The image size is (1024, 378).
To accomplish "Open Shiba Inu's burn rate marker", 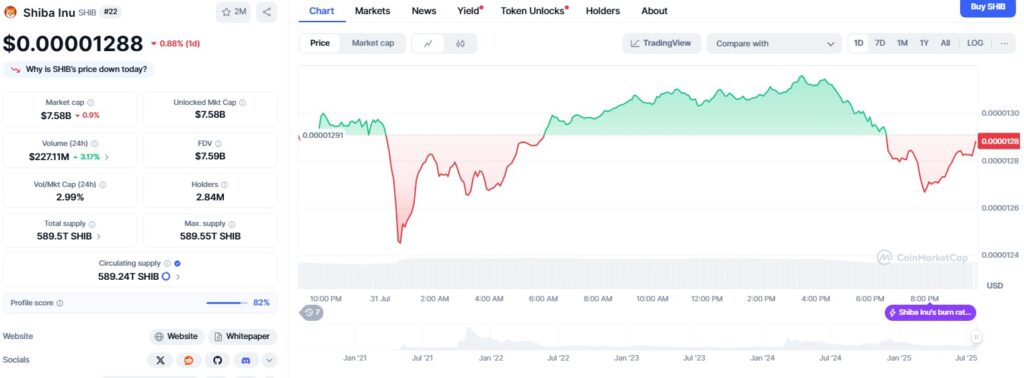I will [931, 313].
